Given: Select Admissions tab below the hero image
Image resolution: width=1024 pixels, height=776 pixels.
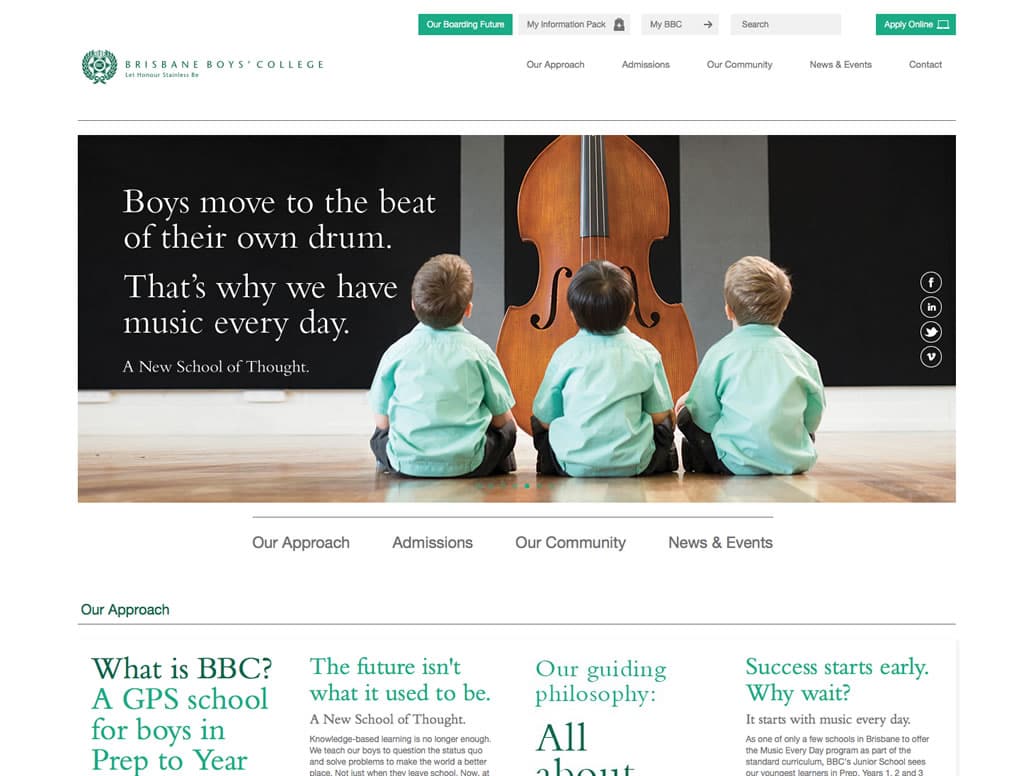Looking at the screenshot, I should 432,543.
